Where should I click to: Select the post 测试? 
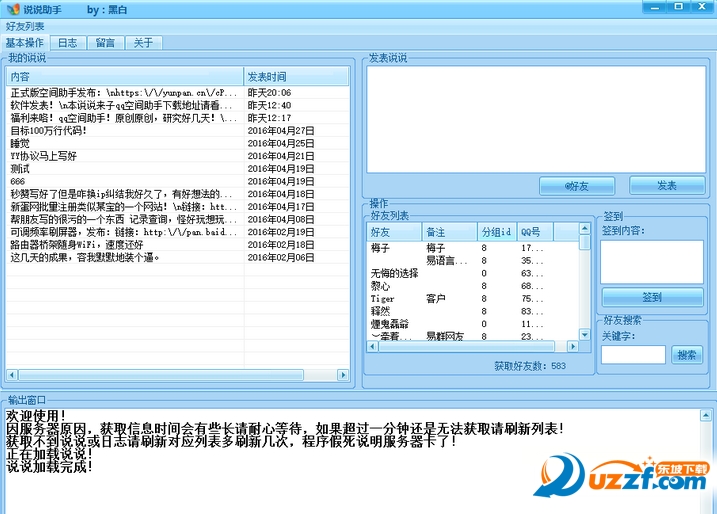pos(178,169)
